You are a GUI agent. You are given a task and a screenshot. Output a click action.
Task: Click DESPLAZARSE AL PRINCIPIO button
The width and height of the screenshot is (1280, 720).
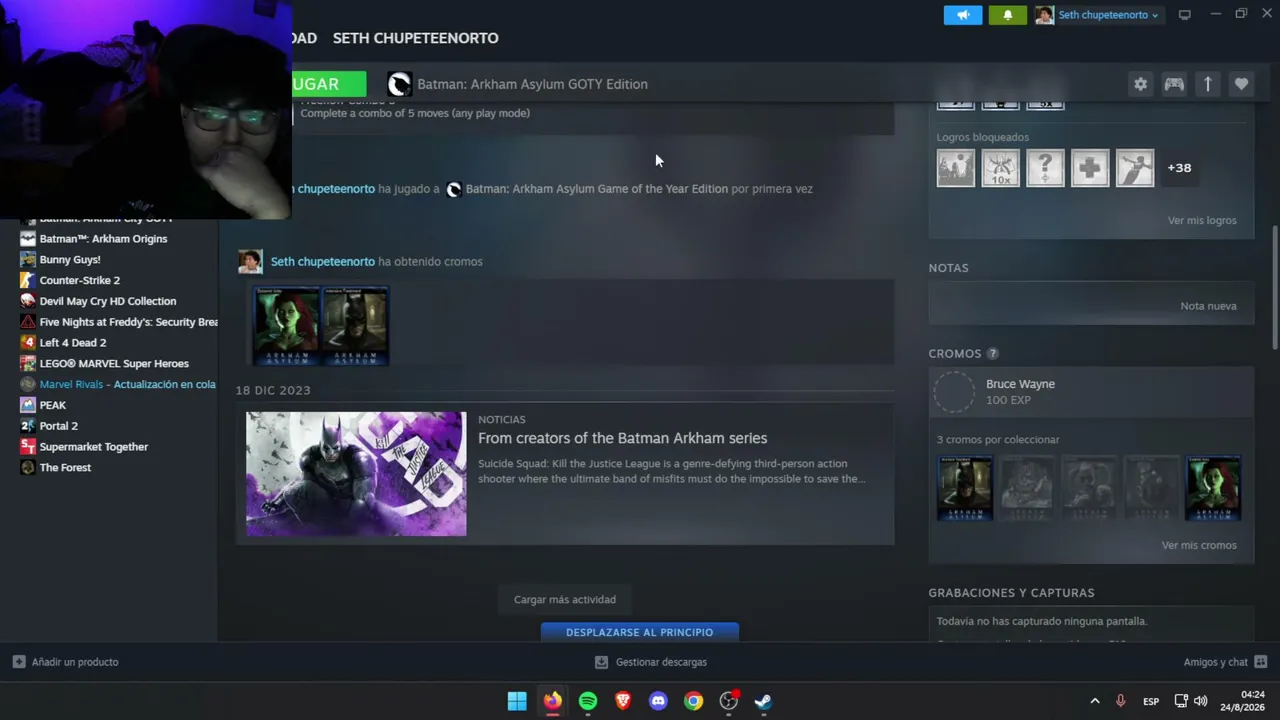point(640,632)
